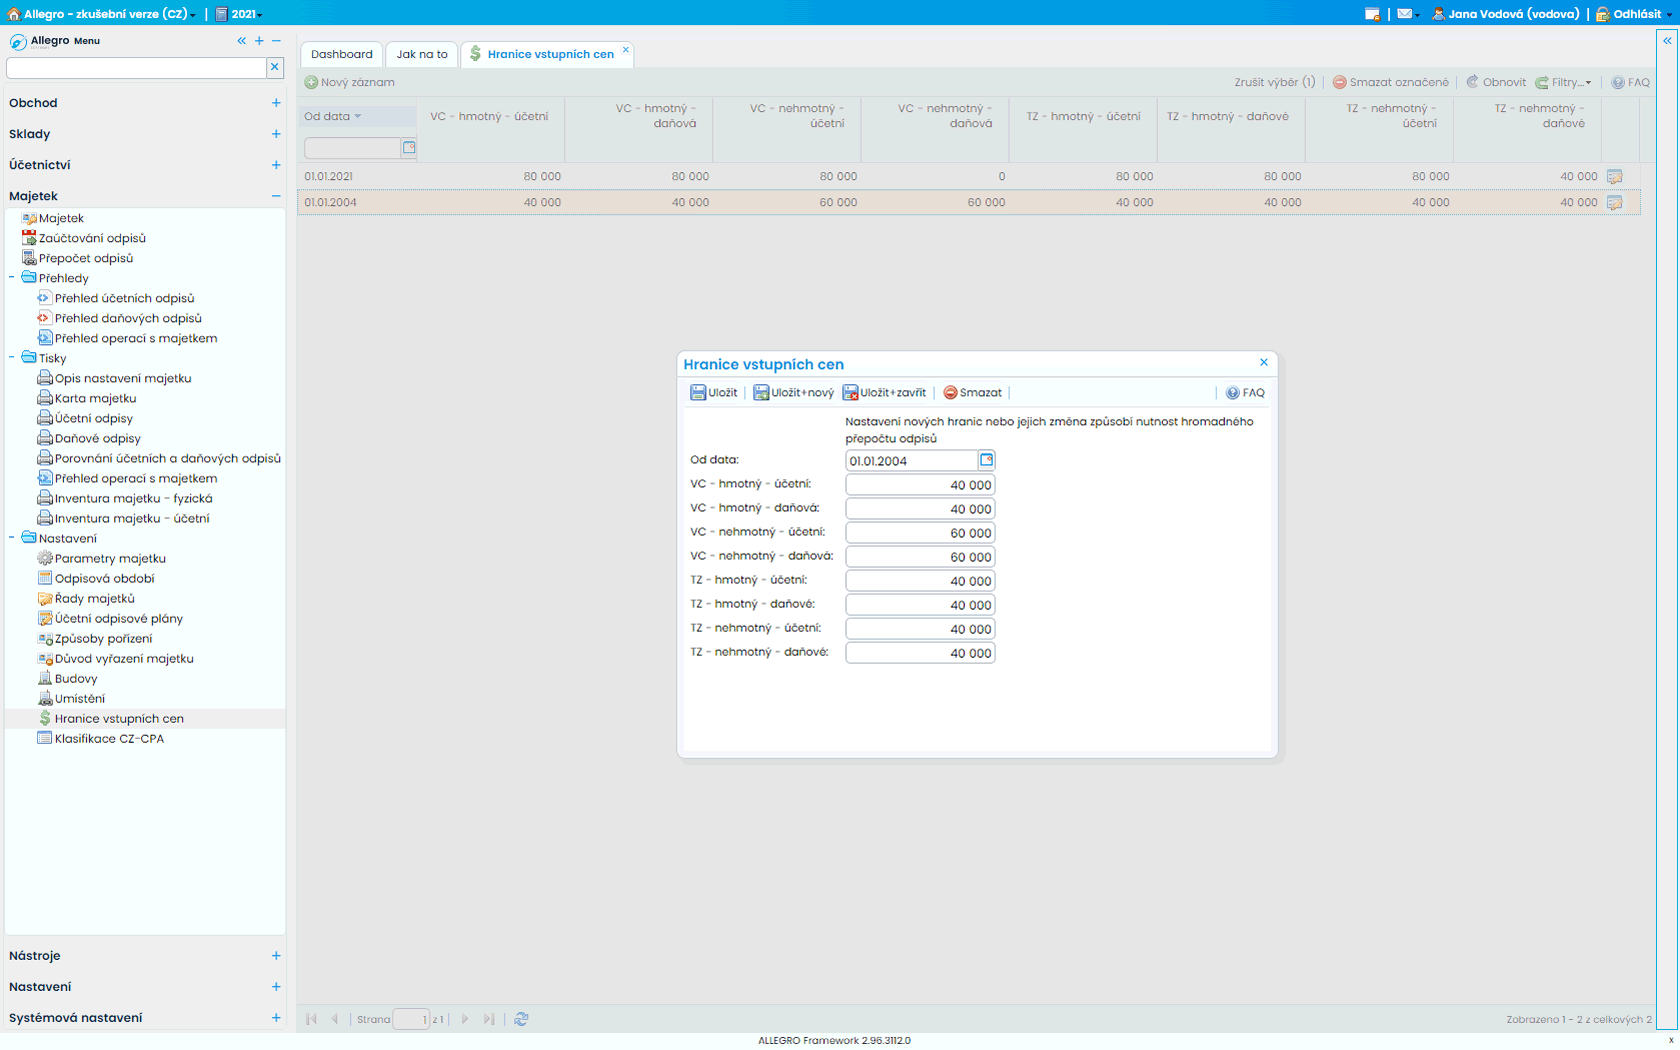The width and height of the screenshot is (1680, 1050).
Task: Click Nový záznam in the list toolbar
Action: click(x=349, y=82)
